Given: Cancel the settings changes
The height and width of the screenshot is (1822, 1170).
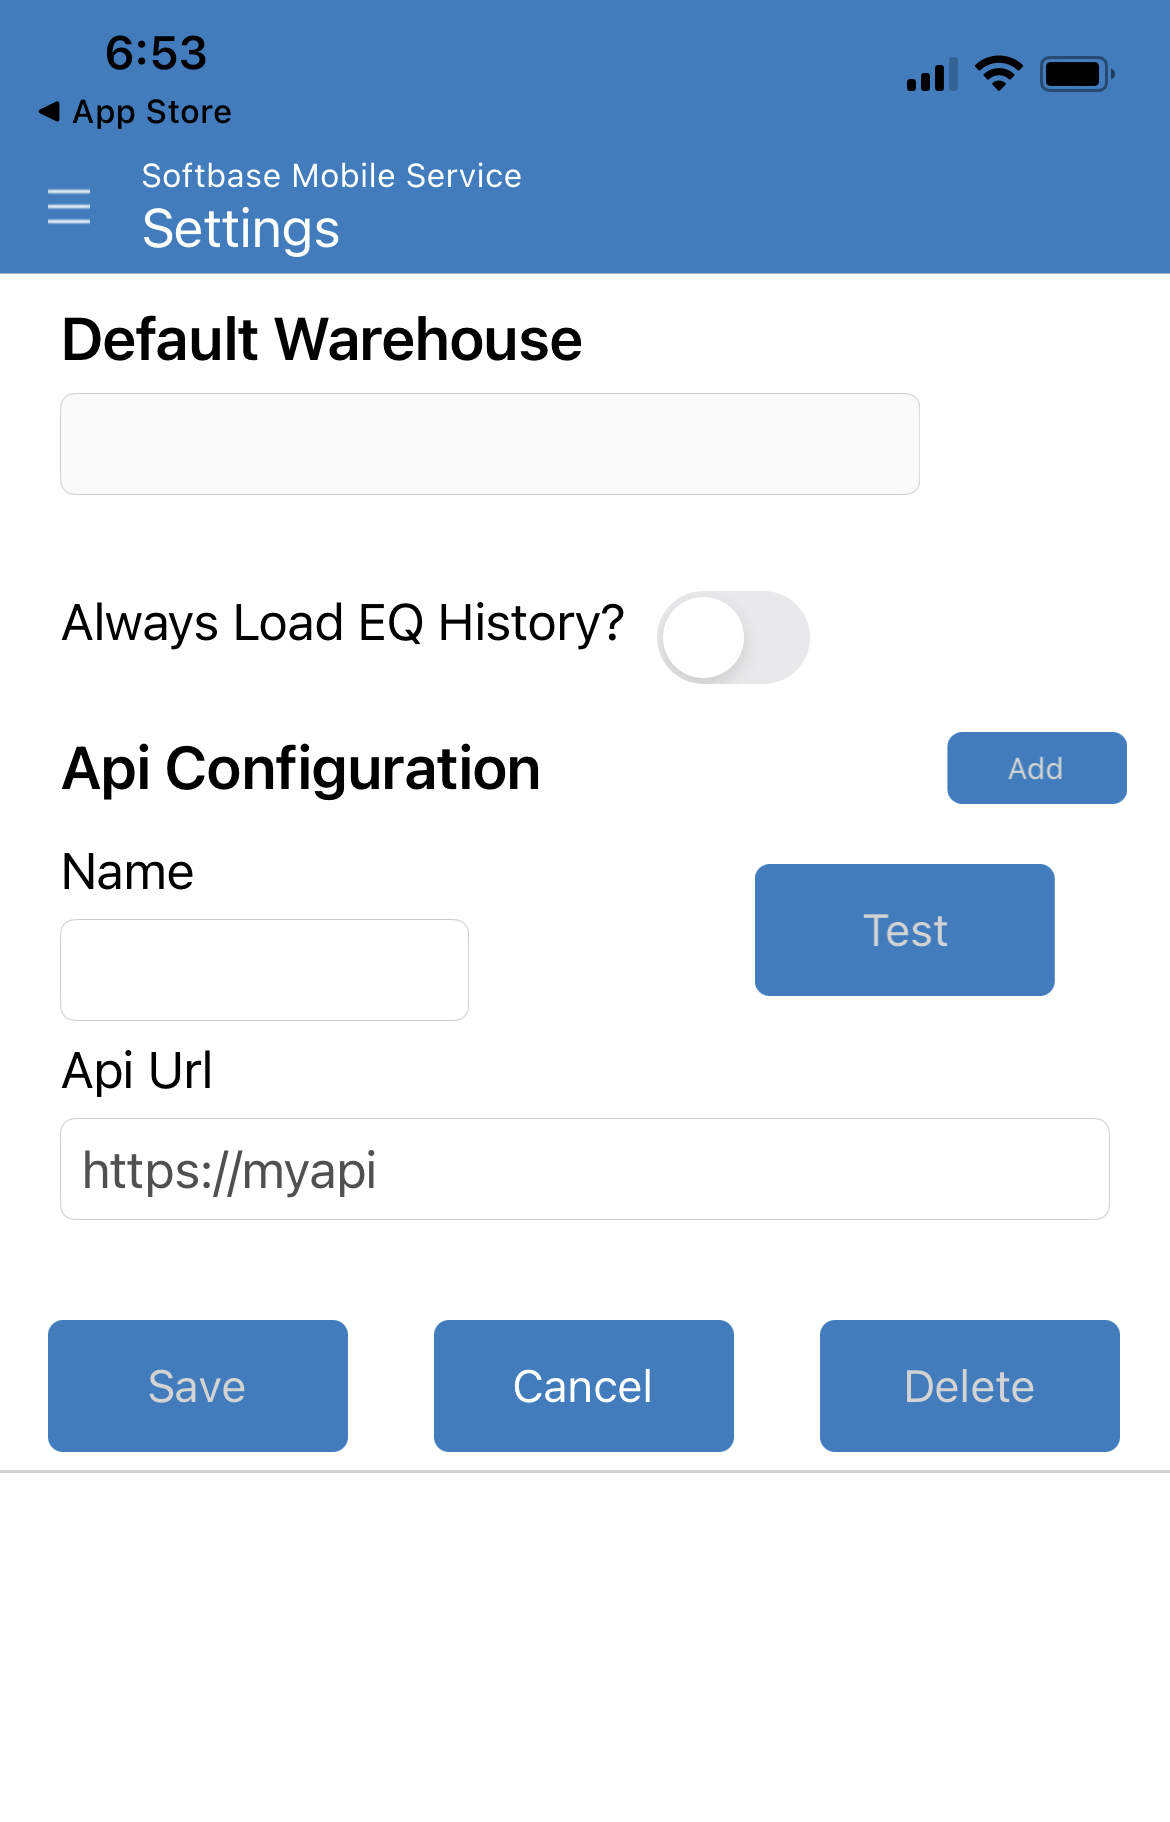Looking at the screenshot, I should [x=584, y=1386].
